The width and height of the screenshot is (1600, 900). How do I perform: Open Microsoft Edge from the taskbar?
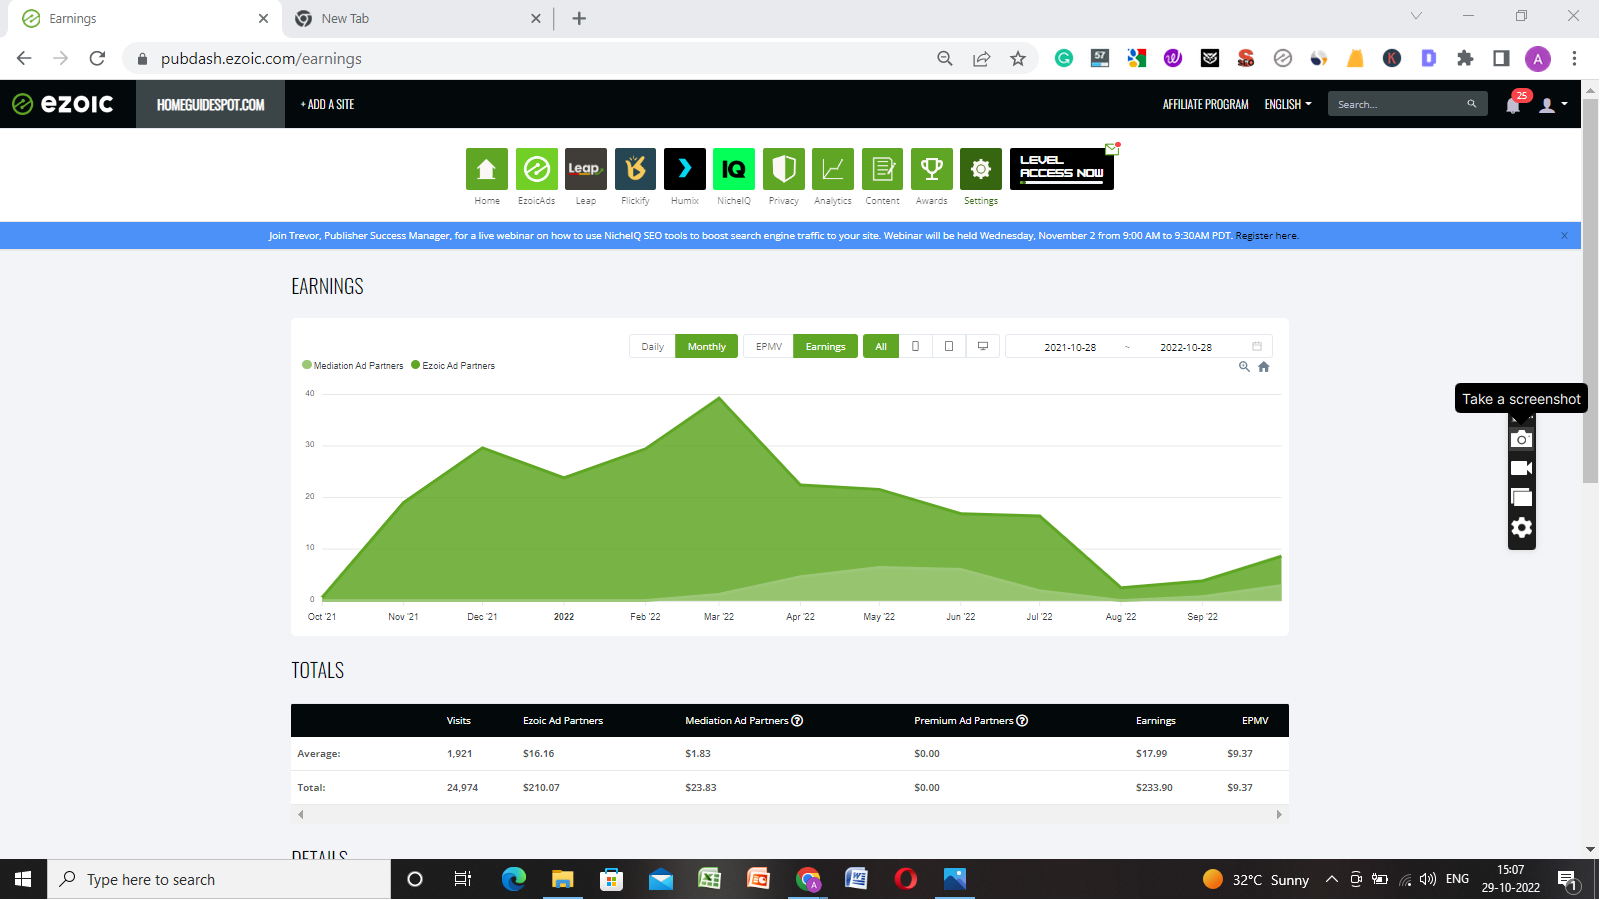click(x=514, y=879)
